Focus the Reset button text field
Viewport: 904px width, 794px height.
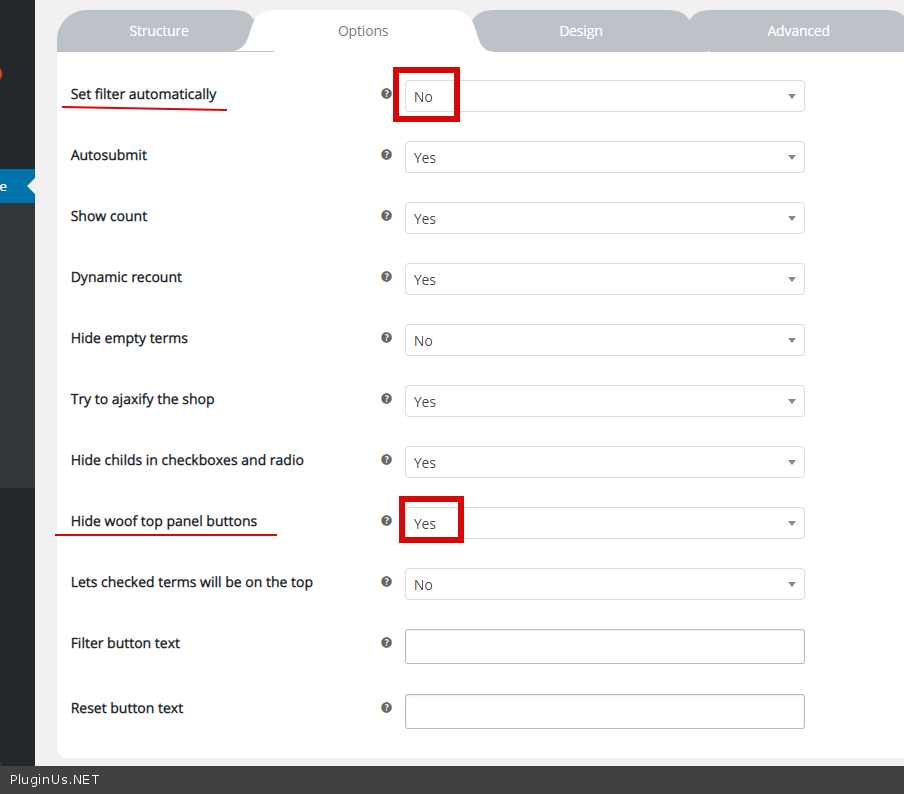coord(604,711)
